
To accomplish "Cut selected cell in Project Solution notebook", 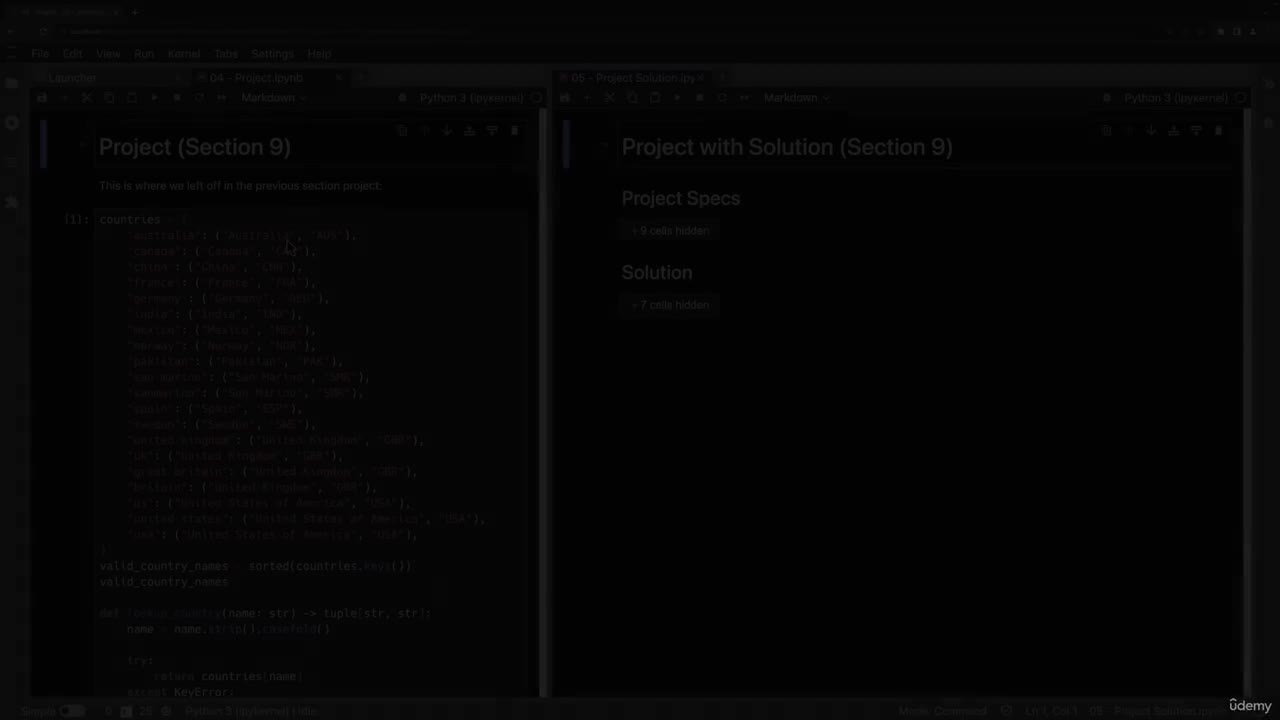I will click(x=609, y=98).
